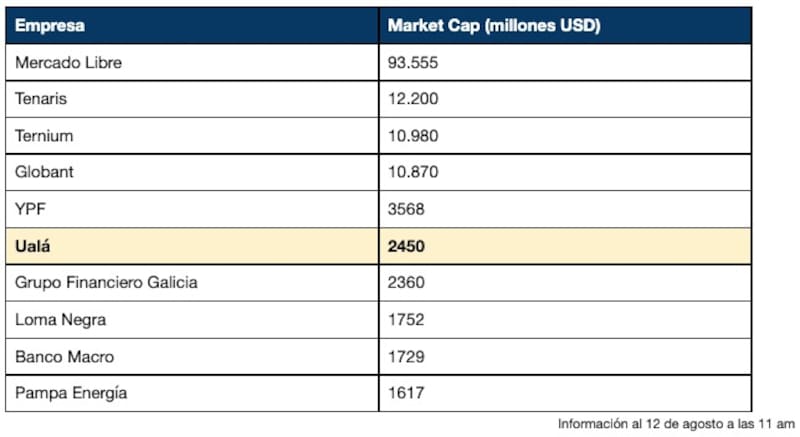The height and width of the screenshot is (437, 800).
Task: Click the Loma Negra company cell
Action: [x=60, y=320]
